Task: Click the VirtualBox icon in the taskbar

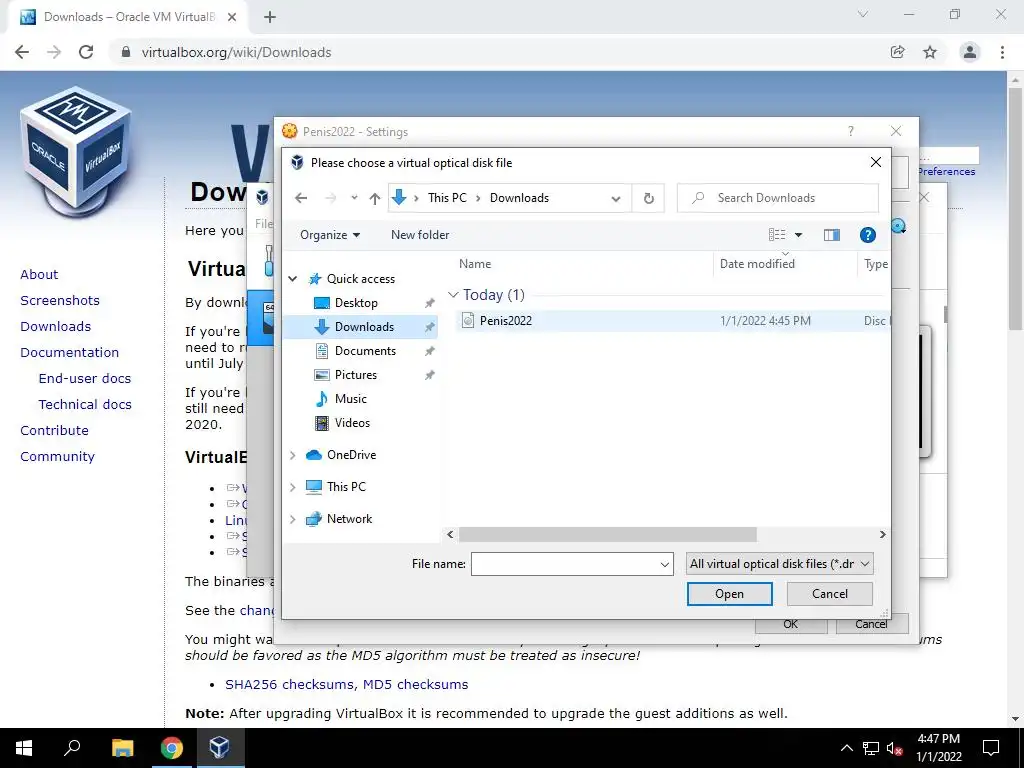Action: pos(219,748)
